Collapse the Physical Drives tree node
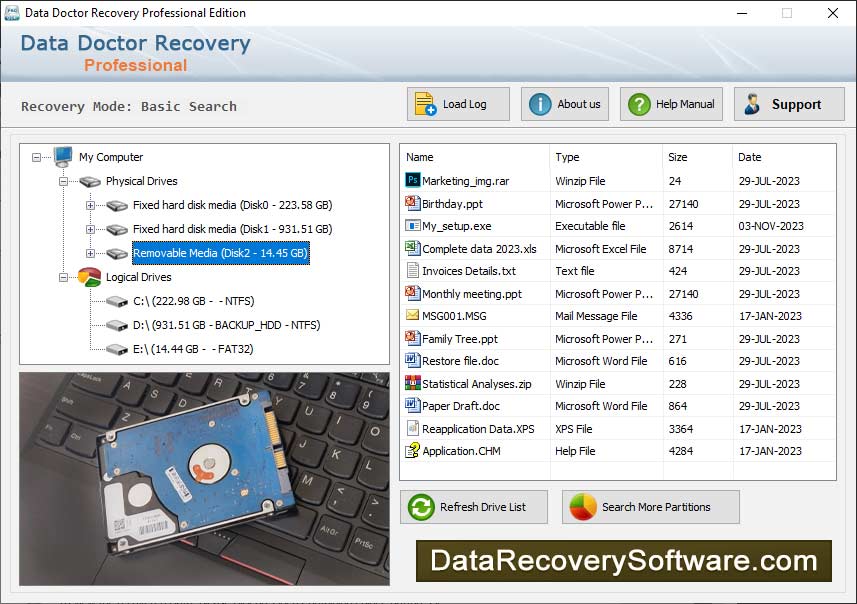The width and height of the screenshot is (857, 604). click(x=63, y=181)
